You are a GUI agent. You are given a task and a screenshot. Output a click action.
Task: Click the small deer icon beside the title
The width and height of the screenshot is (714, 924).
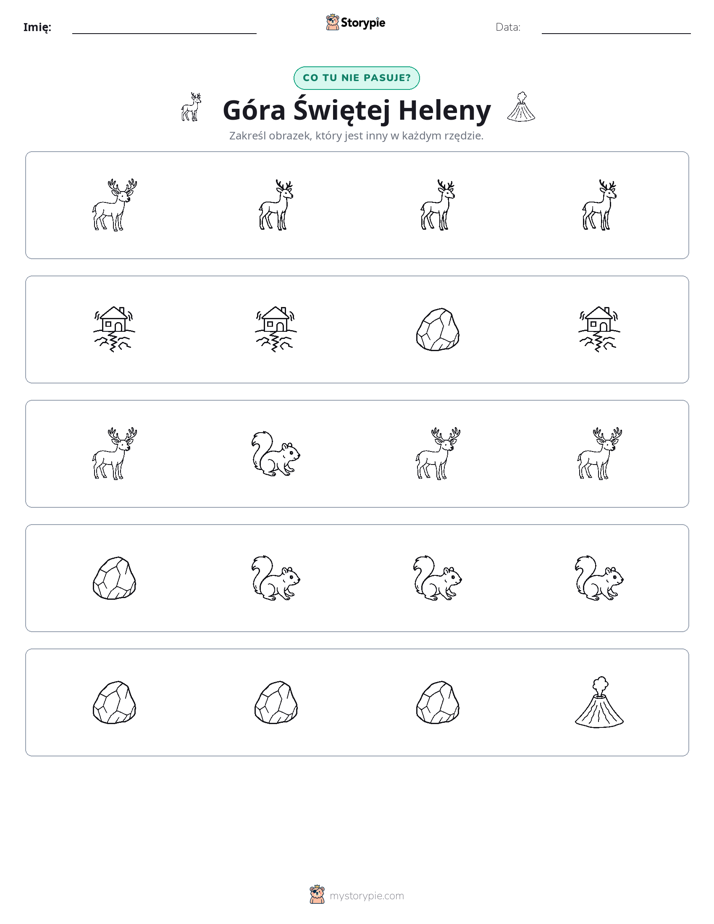click(191, 107)
